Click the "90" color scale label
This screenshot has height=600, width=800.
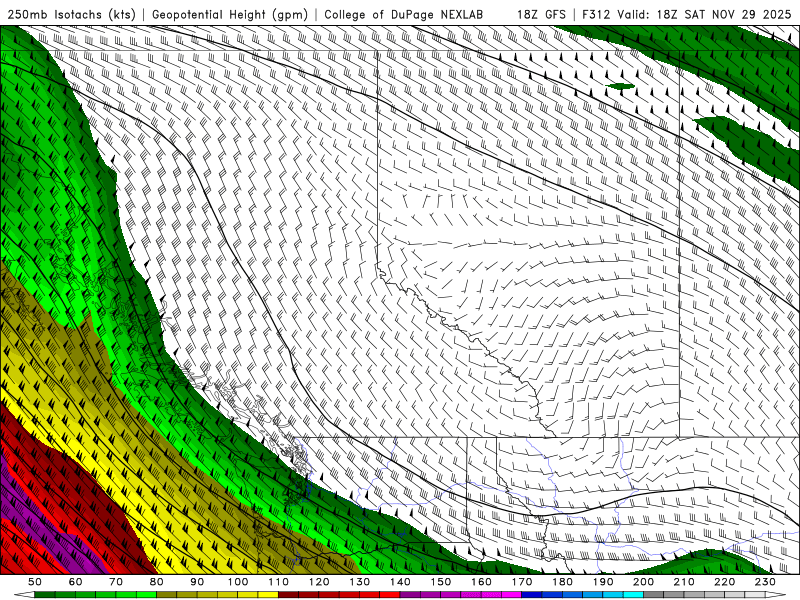click(197, 582)
